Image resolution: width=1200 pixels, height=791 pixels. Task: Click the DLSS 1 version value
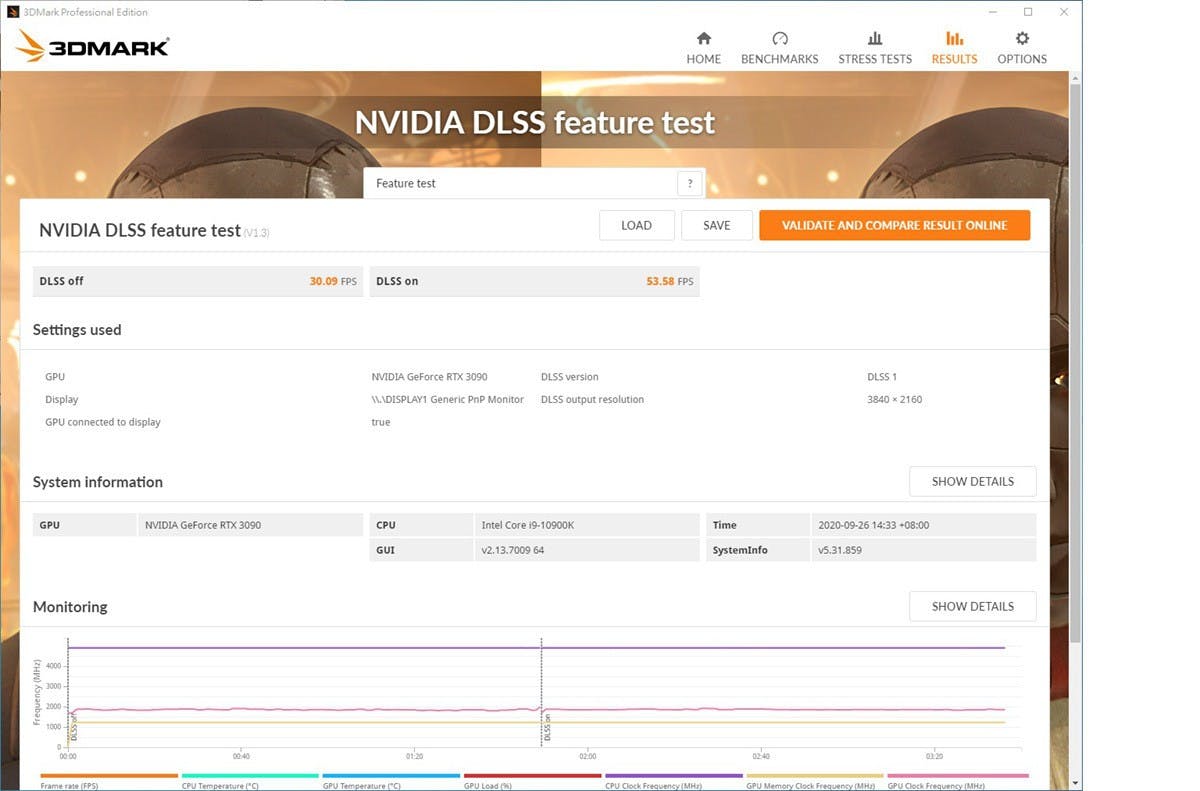882,377
